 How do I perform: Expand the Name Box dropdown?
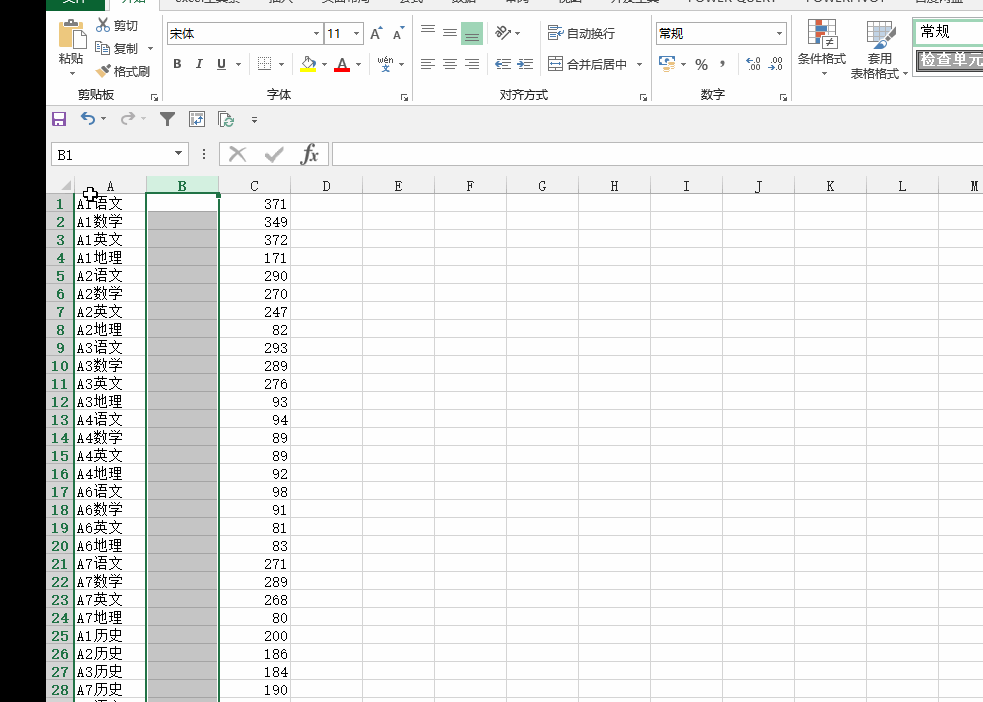pos(179,154)
